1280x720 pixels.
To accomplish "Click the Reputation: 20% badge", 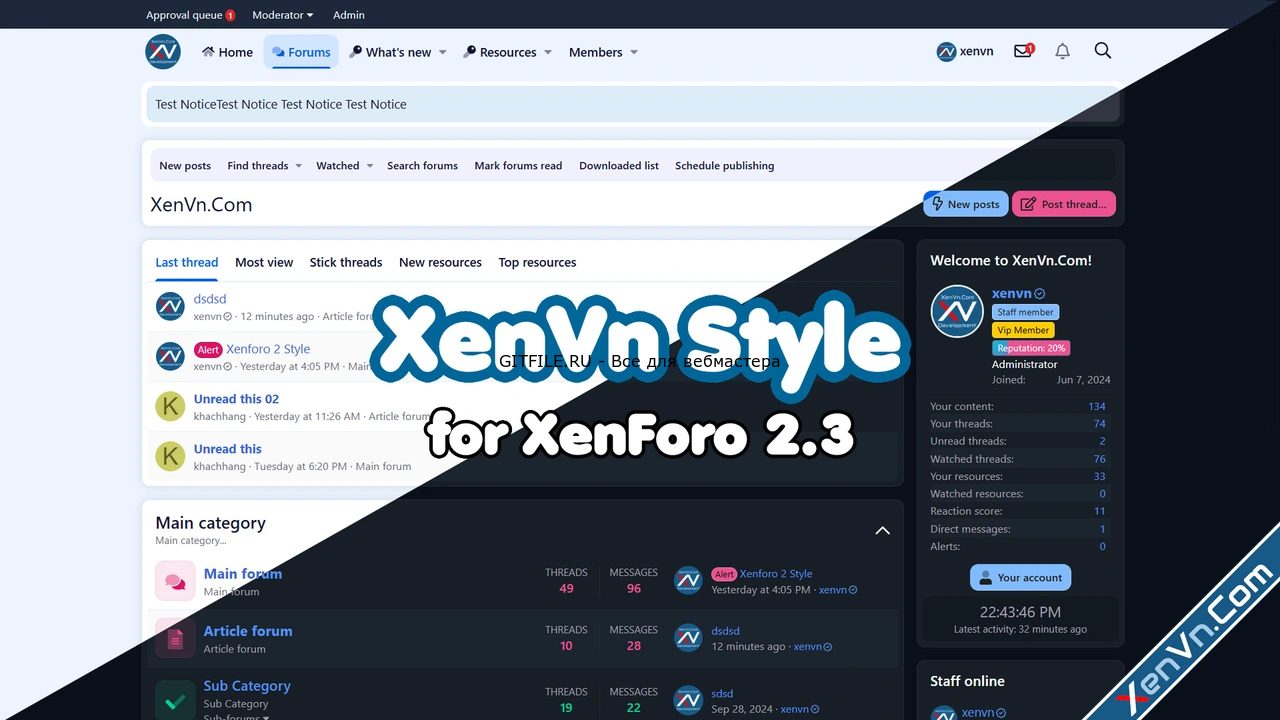I will click(x=1031, y=348).
